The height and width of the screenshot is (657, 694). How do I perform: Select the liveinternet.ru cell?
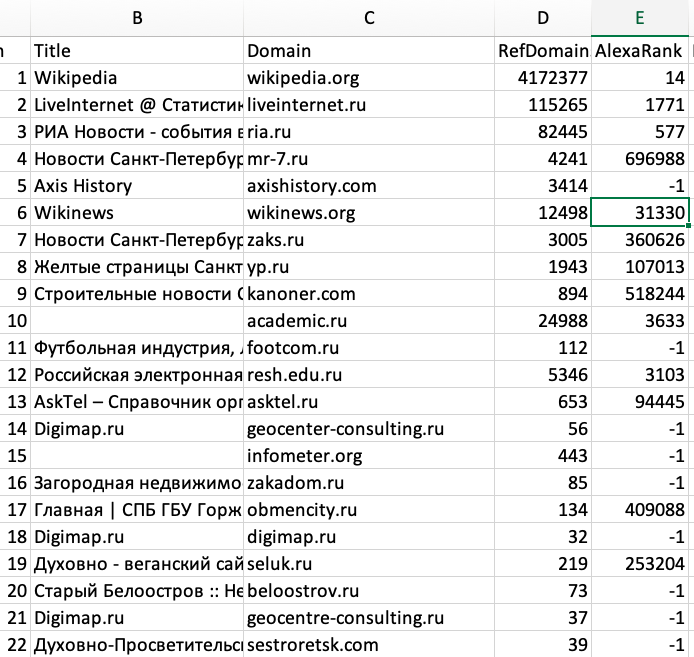369,104
